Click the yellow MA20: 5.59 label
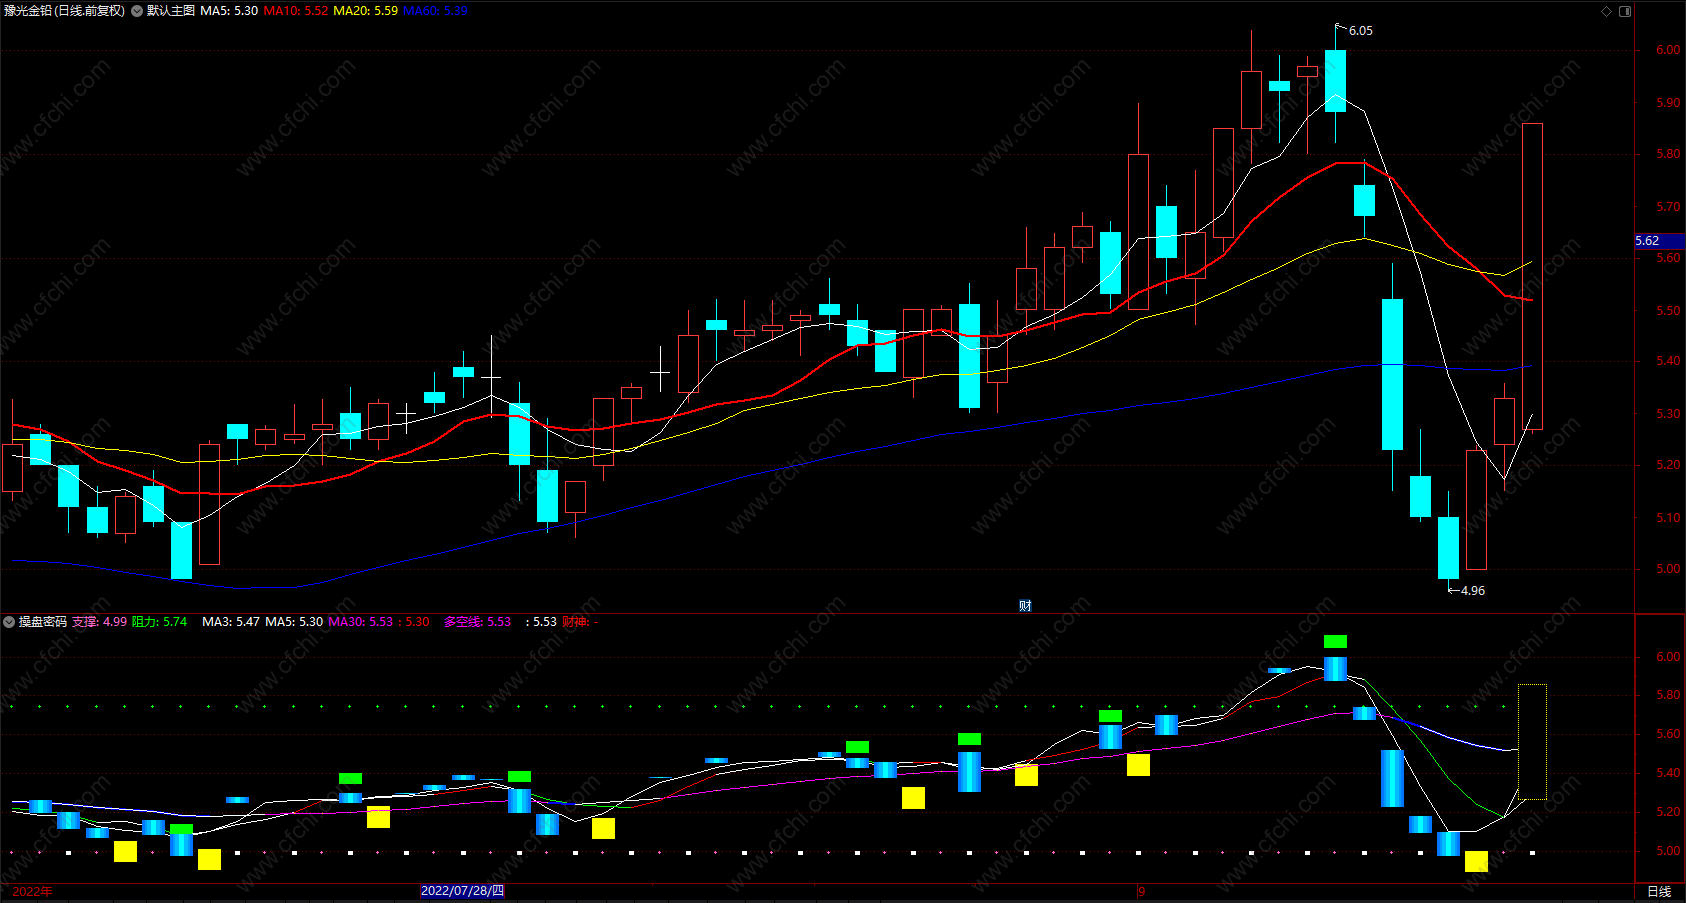The width and height of the screenshot is (1686, 903). point(365,11)
